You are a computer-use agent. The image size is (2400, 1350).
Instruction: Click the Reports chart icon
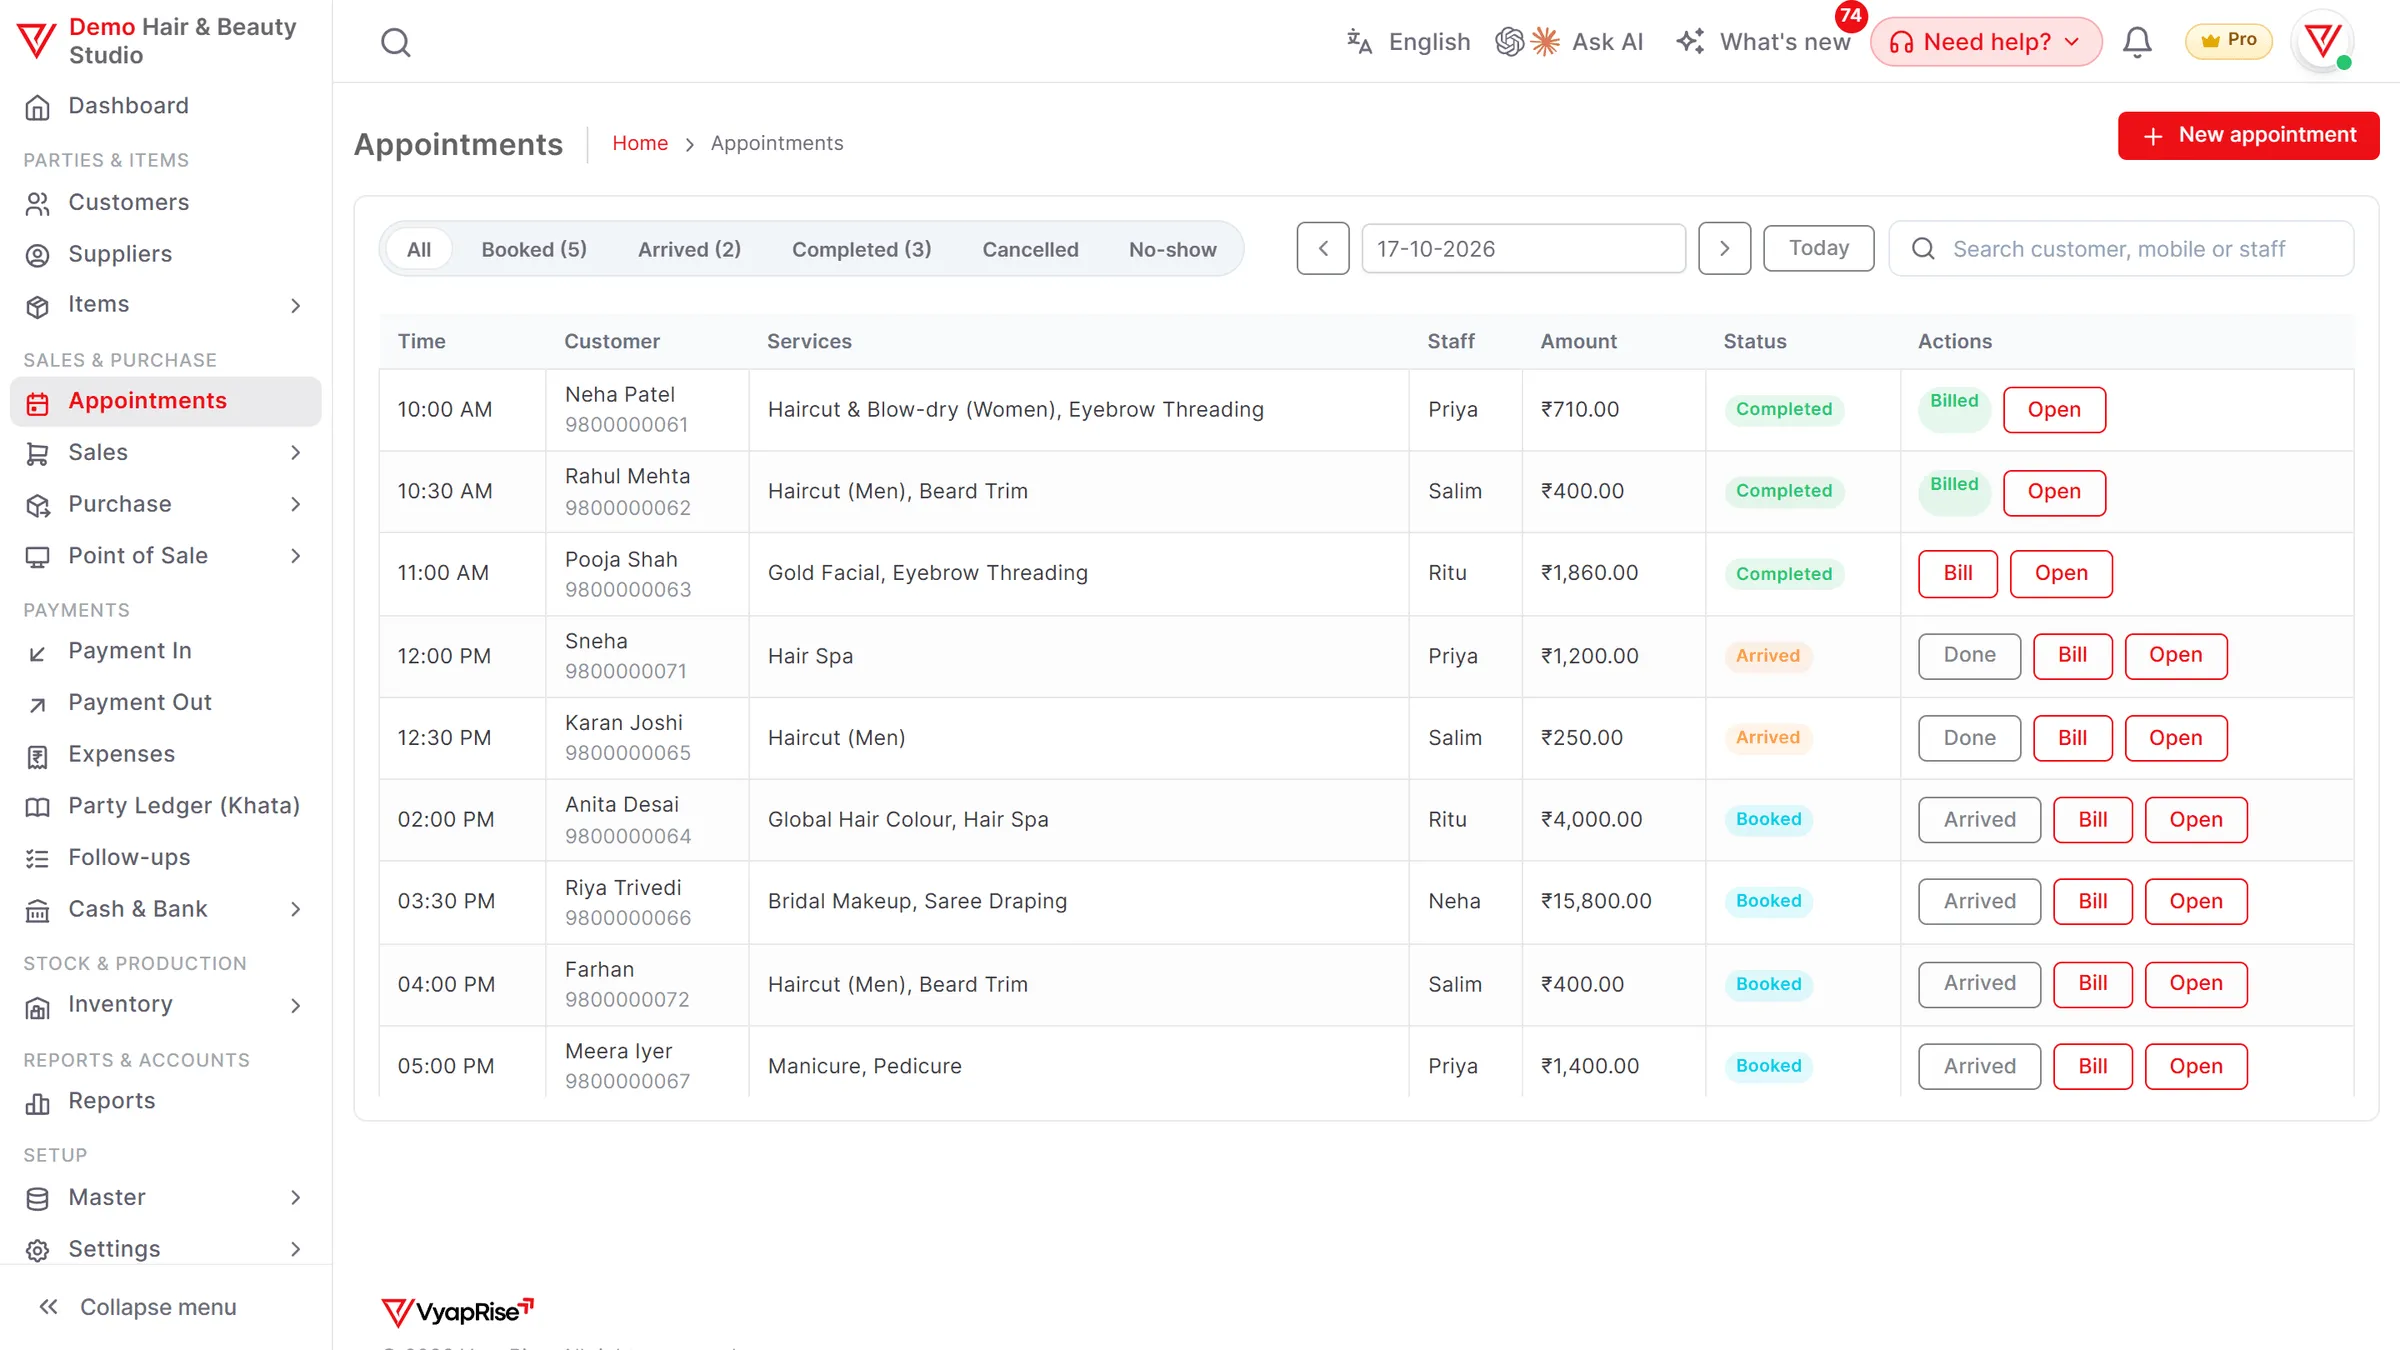coord(37,1102)
